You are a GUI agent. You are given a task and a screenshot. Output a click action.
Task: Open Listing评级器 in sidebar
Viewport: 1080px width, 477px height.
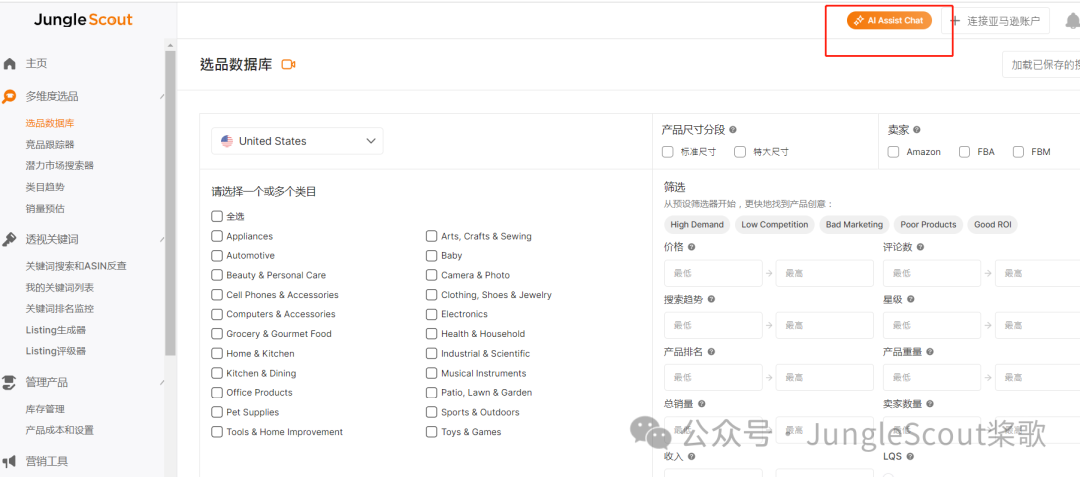(56, 351)
